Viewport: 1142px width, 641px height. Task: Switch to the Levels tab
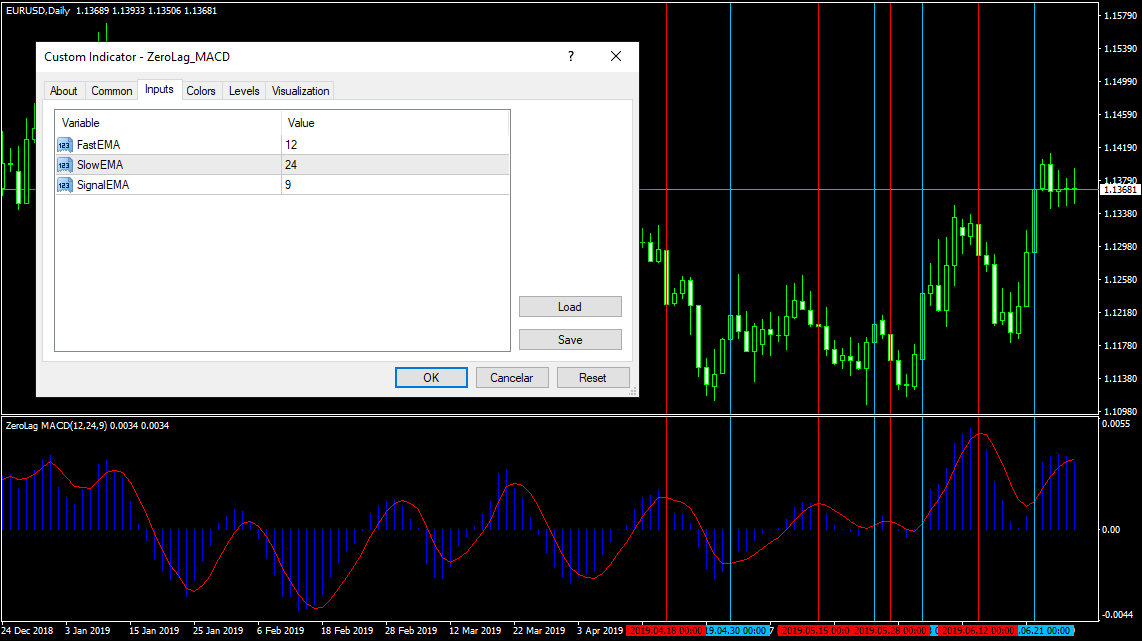tap(244, 91)
